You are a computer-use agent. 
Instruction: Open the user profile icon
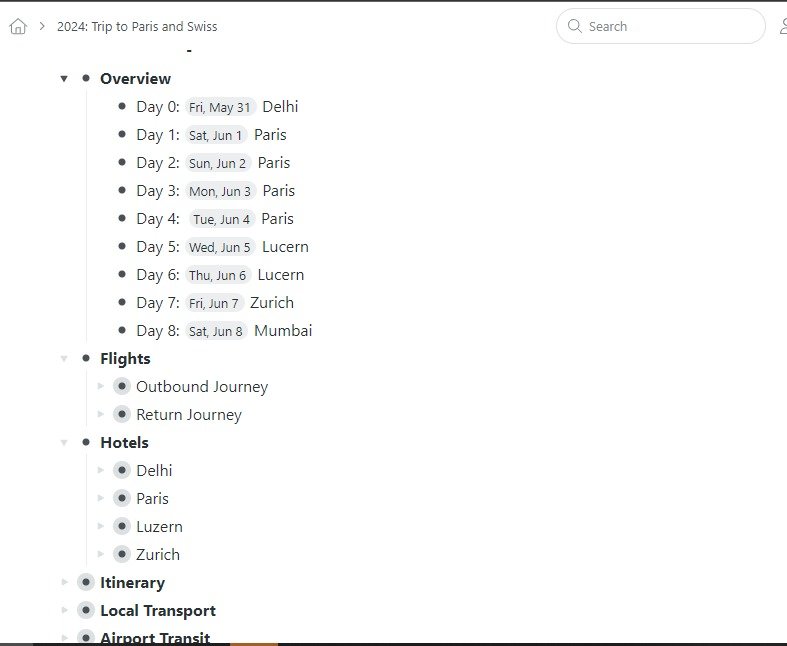[x=783, y=27]
